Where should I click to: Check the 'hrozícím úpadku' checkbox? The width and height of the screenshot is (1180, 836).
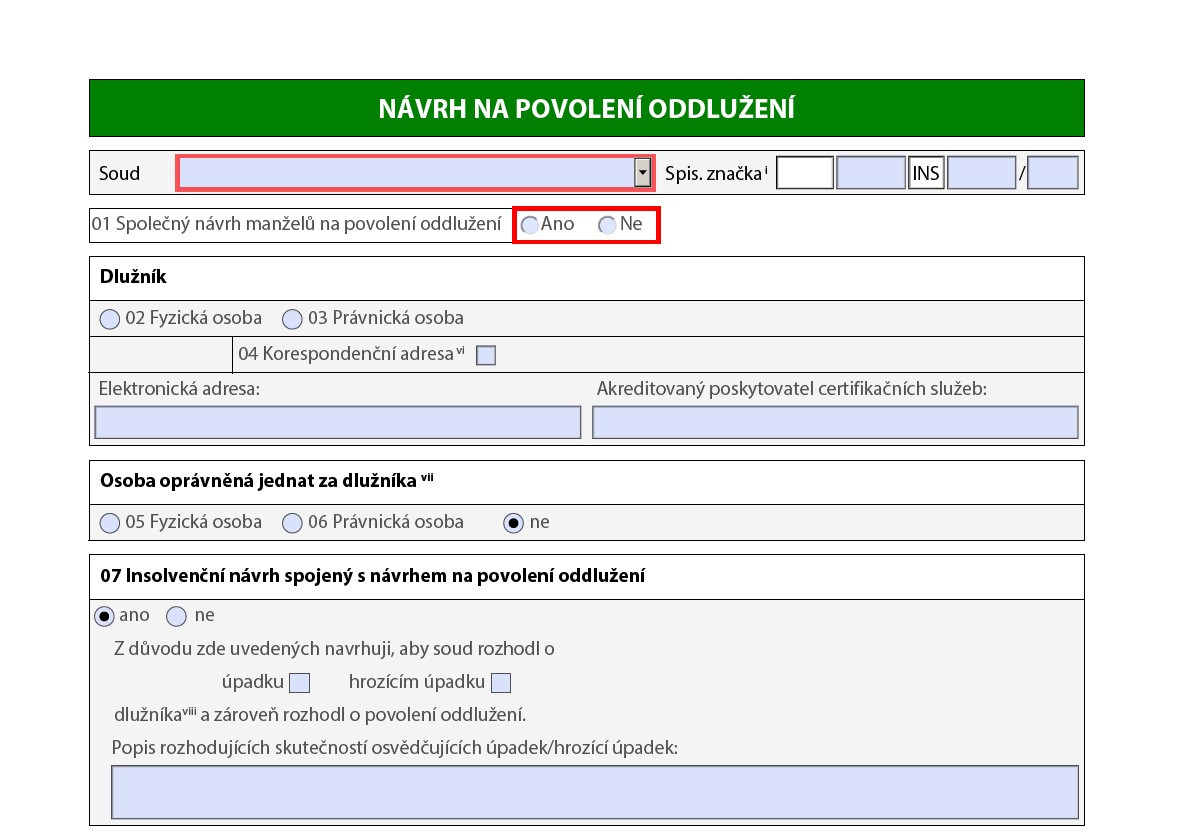501,683
